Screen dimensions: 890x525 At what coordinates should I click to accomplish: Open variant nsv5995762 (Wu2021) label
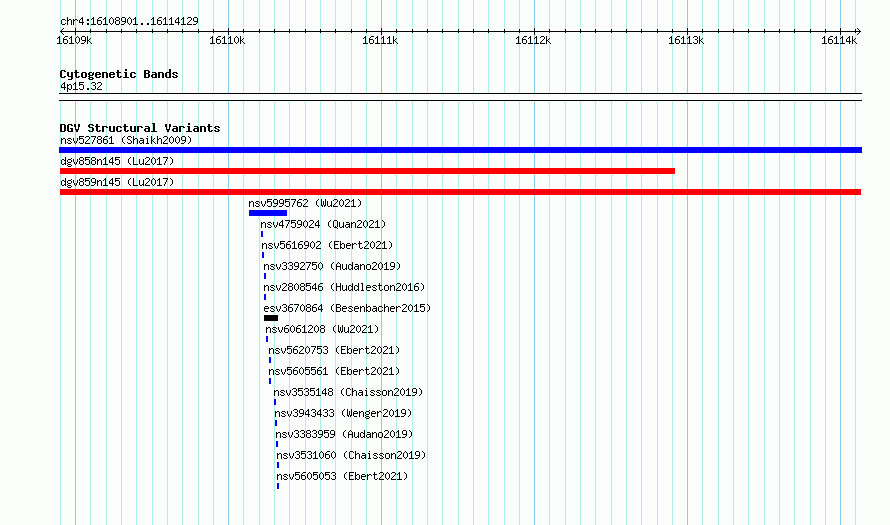click(x=305, y=203)
